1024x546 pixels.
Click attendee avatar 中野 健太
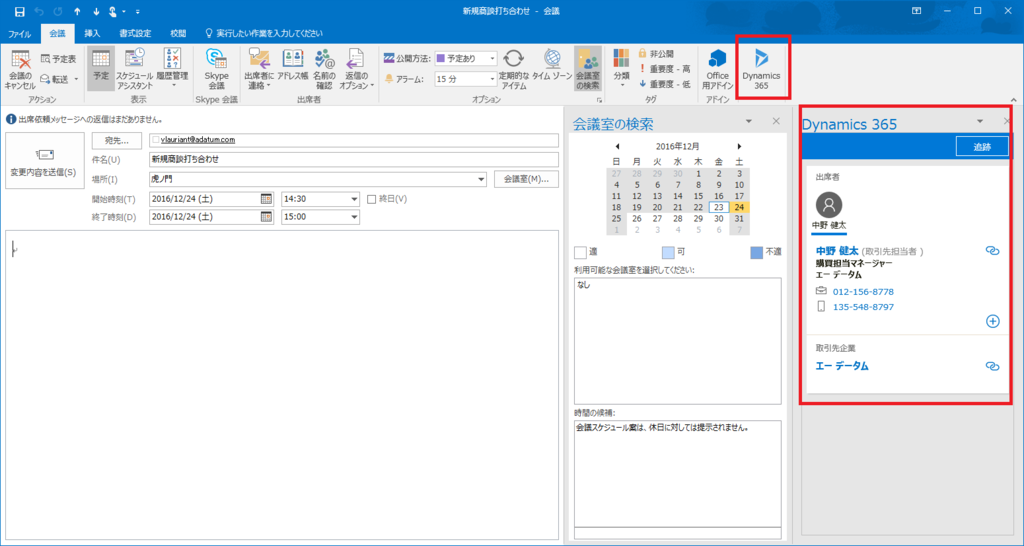tap(829, 205)
